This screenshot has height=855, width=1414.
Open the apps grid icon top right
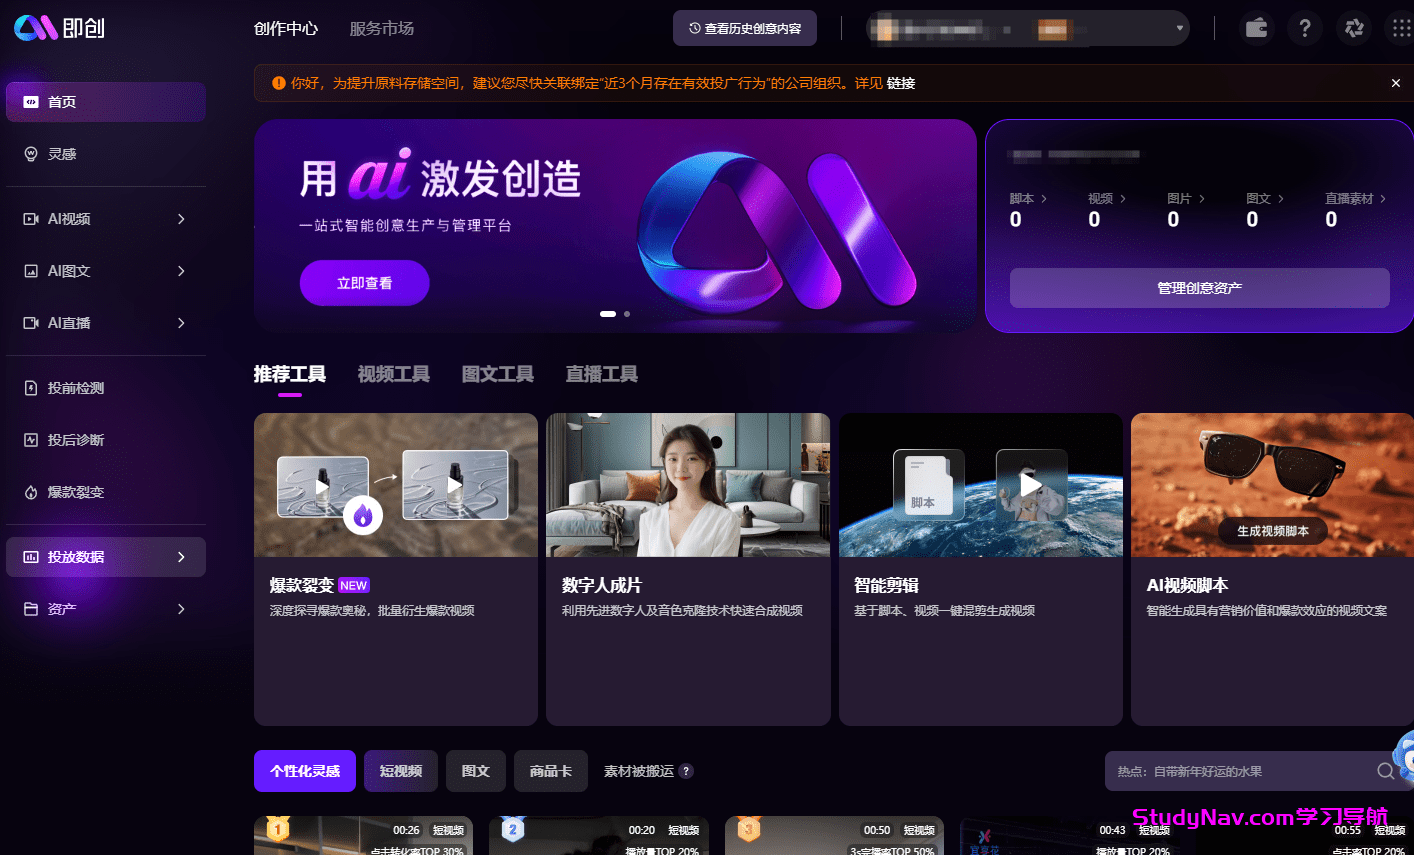[1399, 28]
